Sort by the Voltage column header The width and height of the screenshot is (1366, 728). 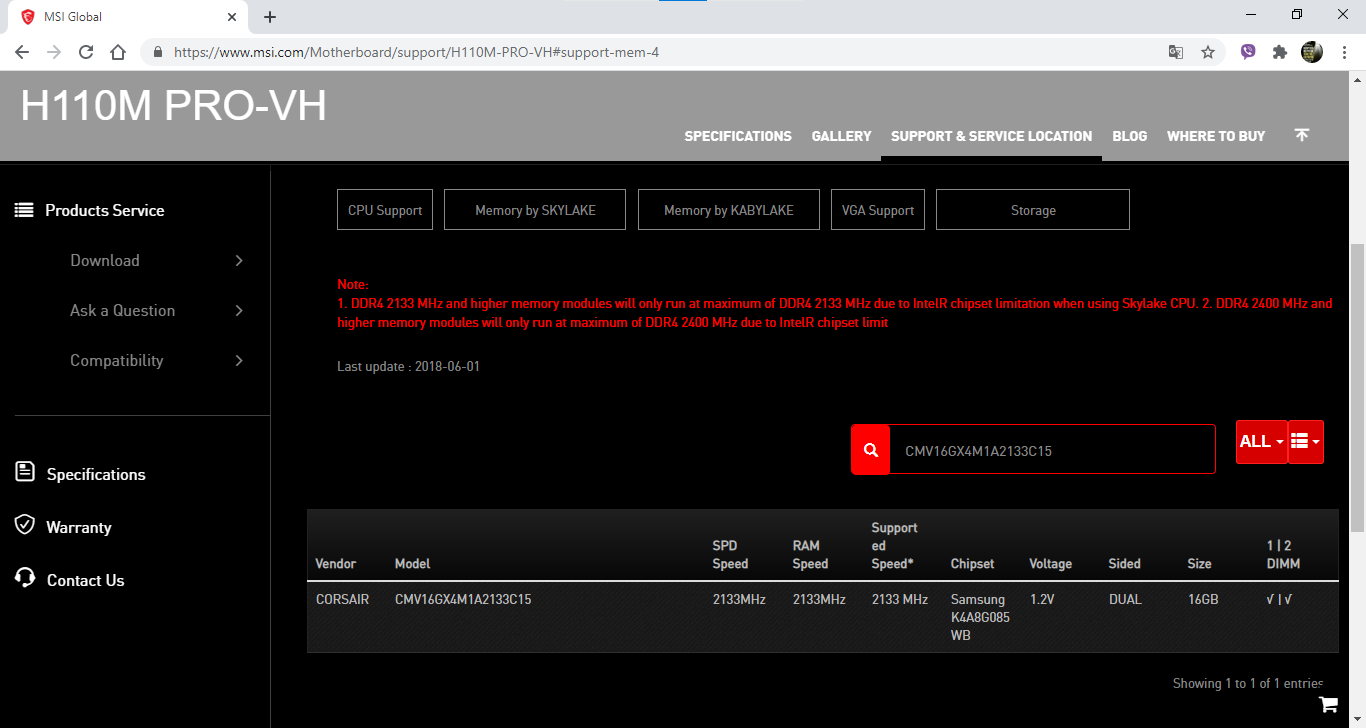click(x=1051, y=564)
